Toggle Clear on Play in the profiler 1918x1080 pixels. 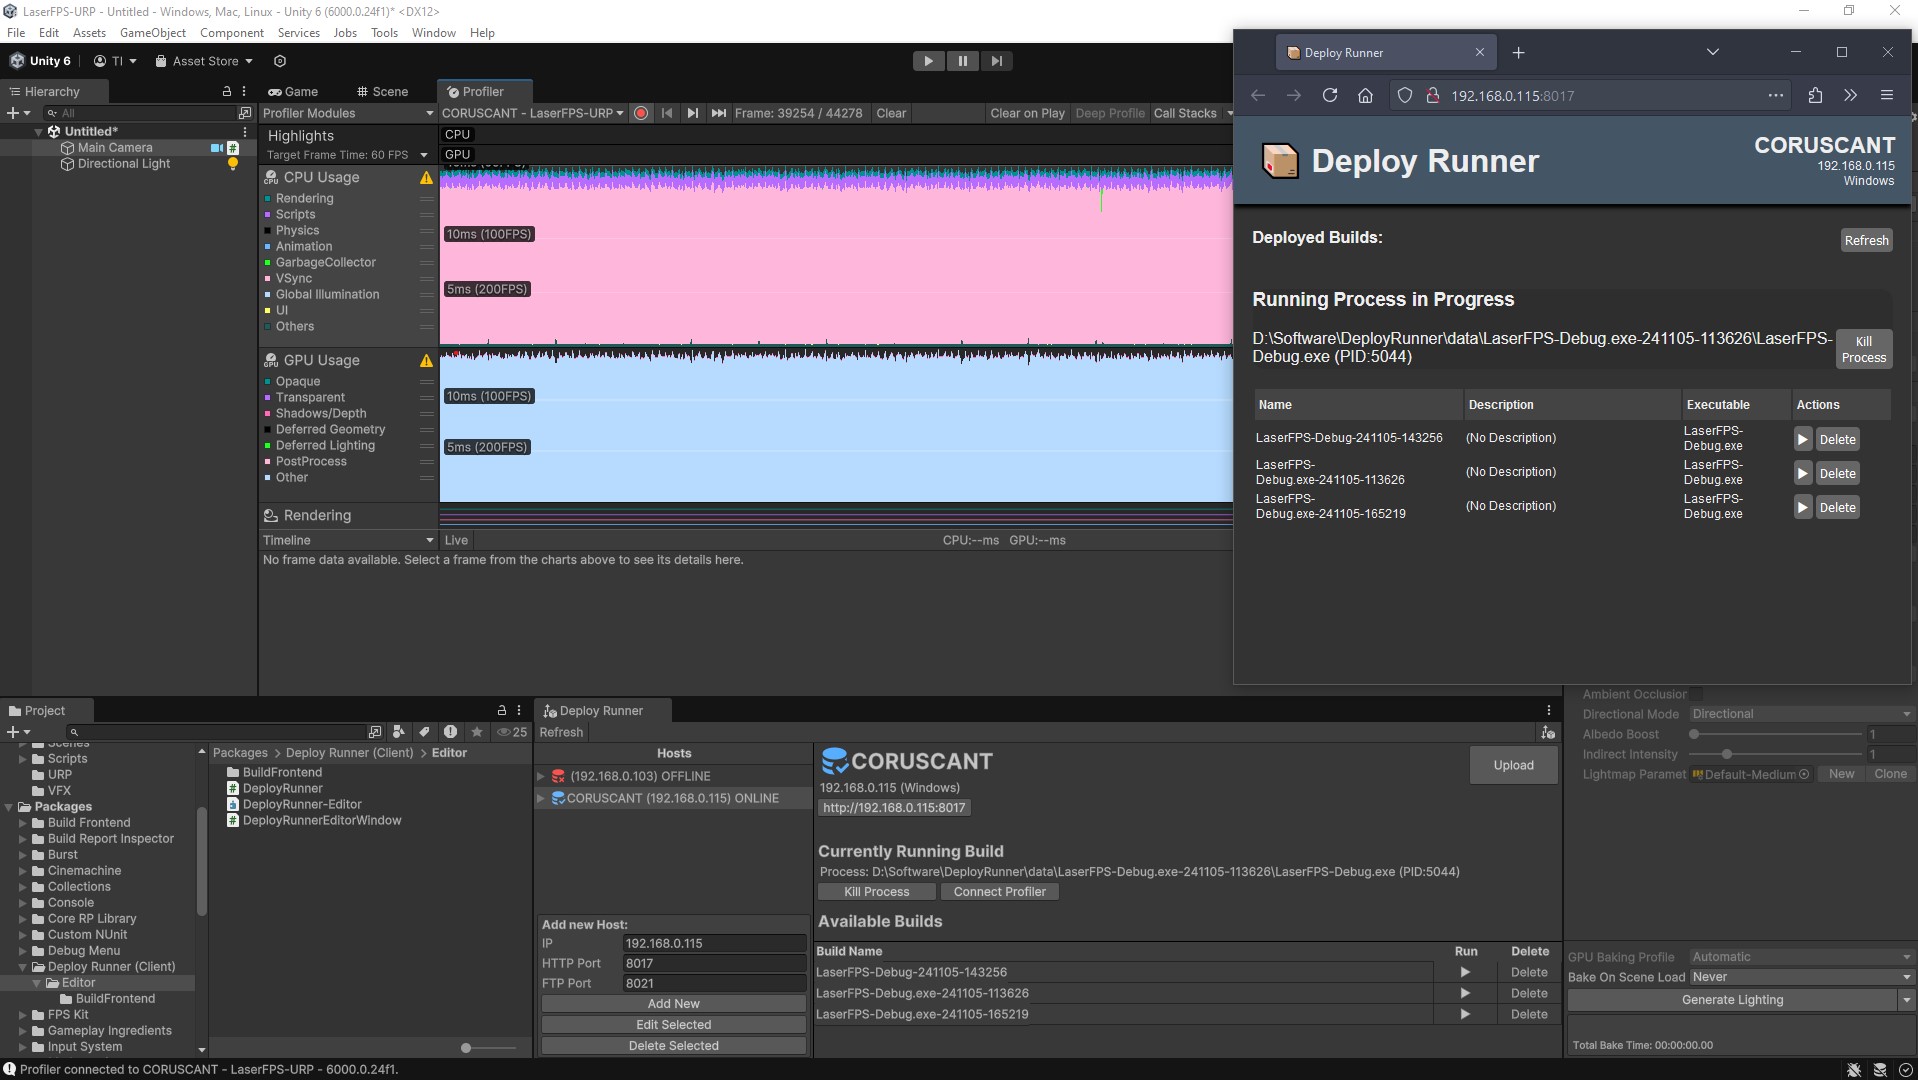1027,113
